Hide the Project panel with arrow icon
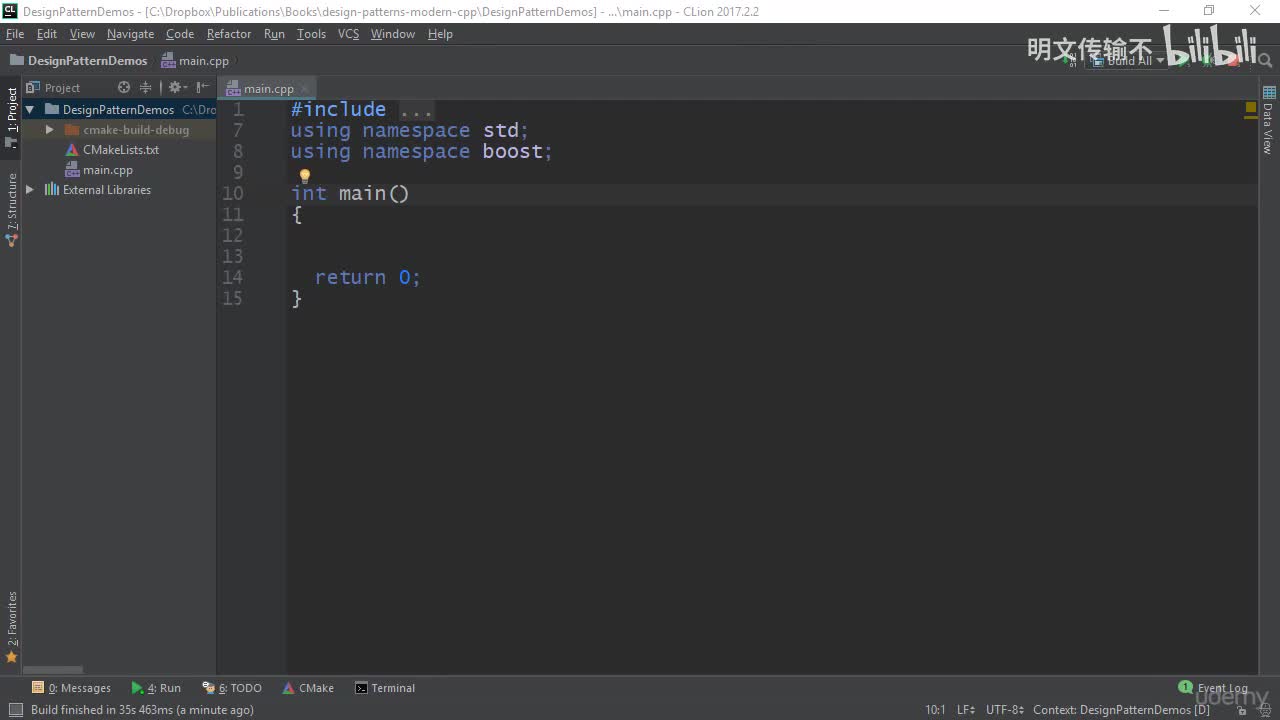This screenshot has height=720, width=1280. coord(203,88)
